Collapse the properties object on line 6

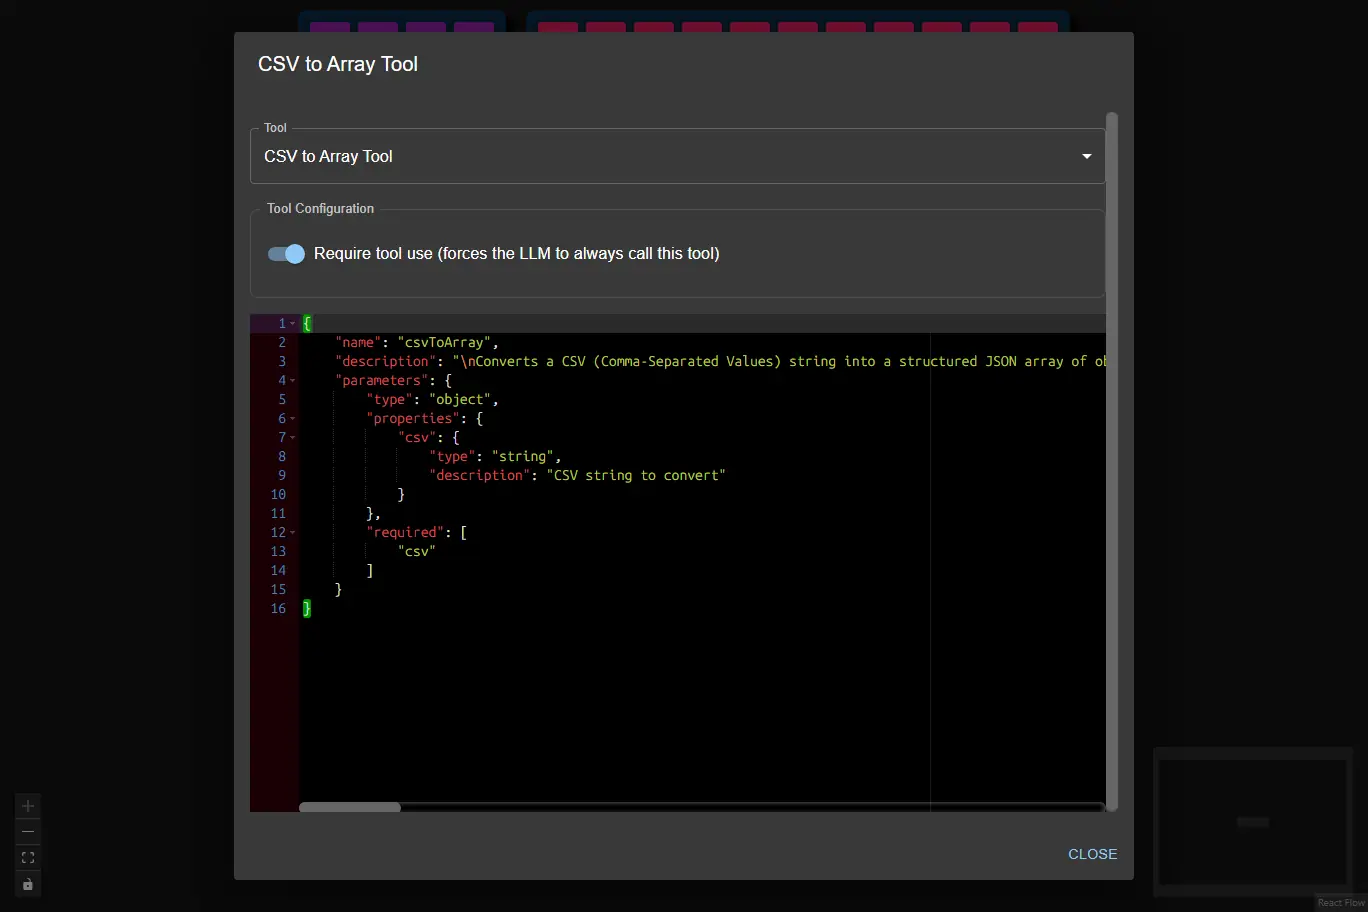[294, 419]
